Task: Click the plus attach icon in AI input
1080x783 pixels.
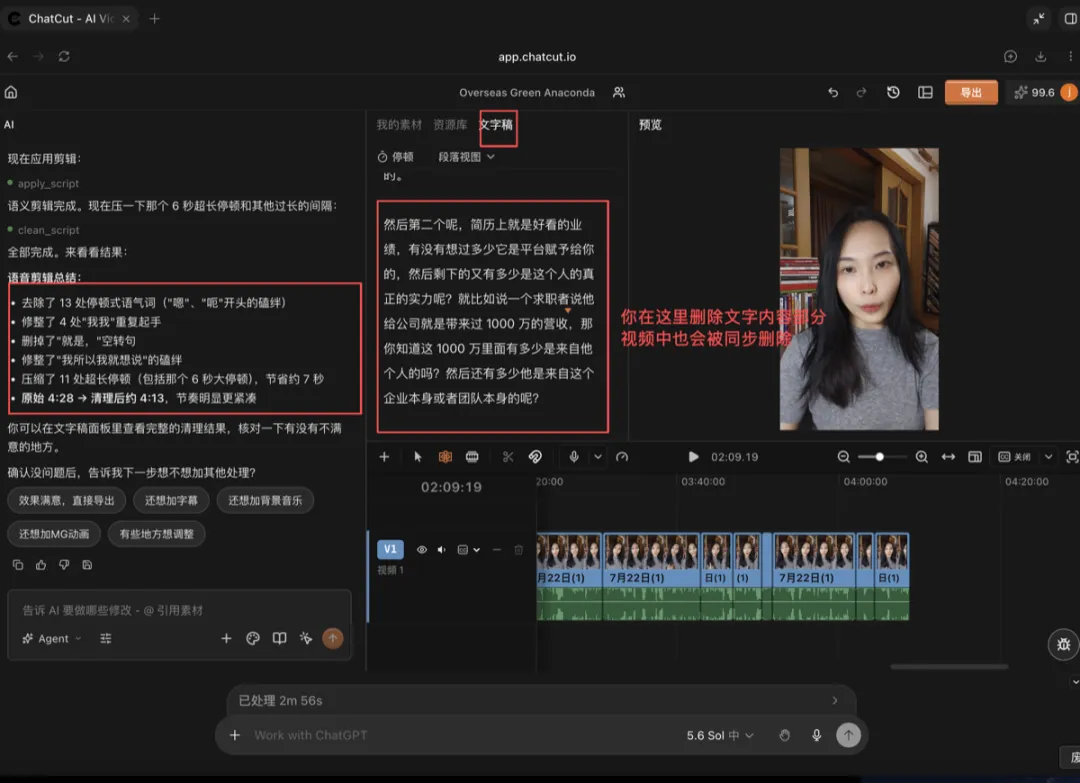Action: (x=226, y=638)
